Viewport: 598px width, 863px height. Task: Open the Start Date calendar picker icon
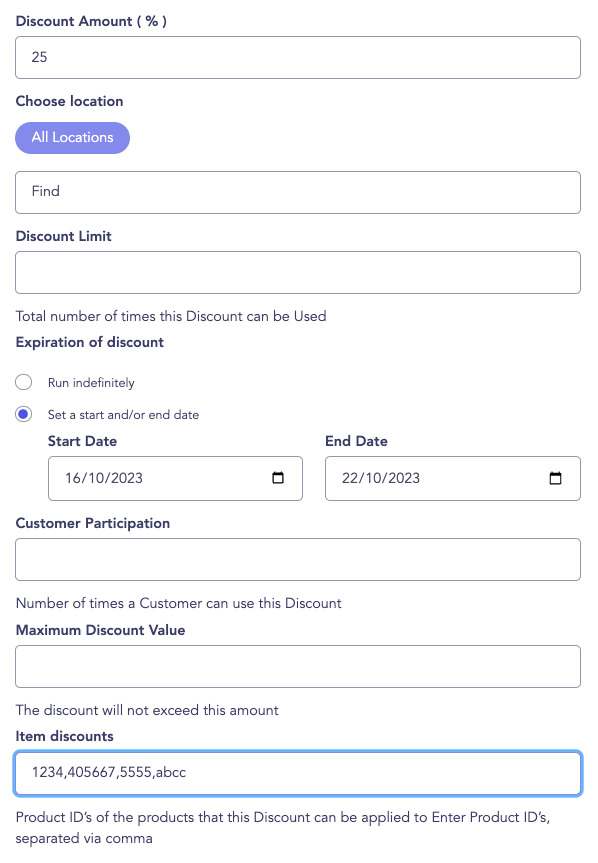[278, 478]
